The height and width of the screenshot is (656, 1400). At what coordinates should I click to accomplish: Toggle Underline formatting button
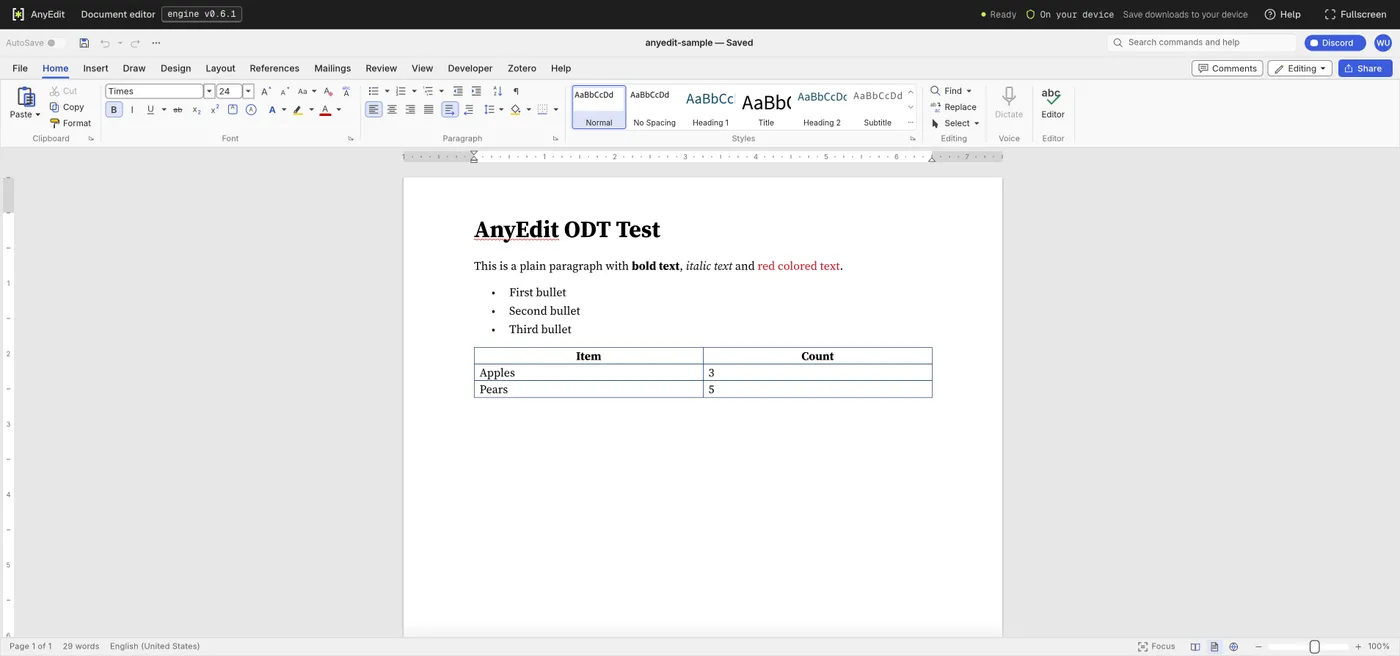[150, 110]
